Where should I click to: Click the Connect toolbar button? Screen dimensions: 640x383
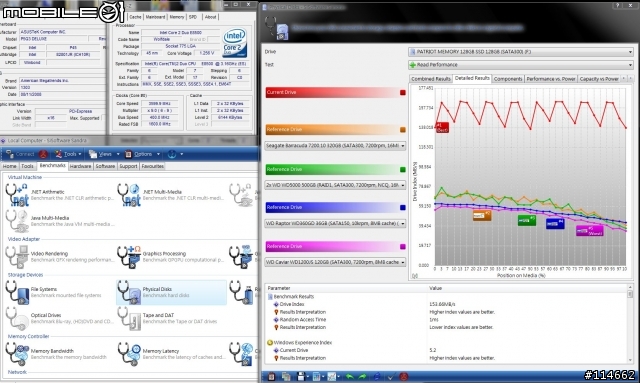[x=20, y=154]
